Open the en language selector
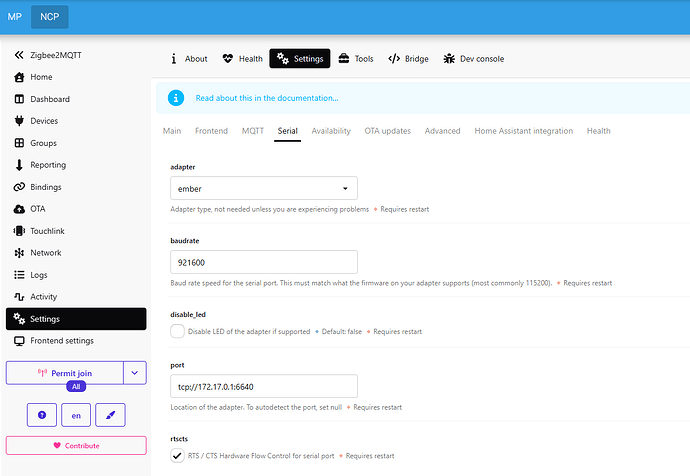 point(76,415)
